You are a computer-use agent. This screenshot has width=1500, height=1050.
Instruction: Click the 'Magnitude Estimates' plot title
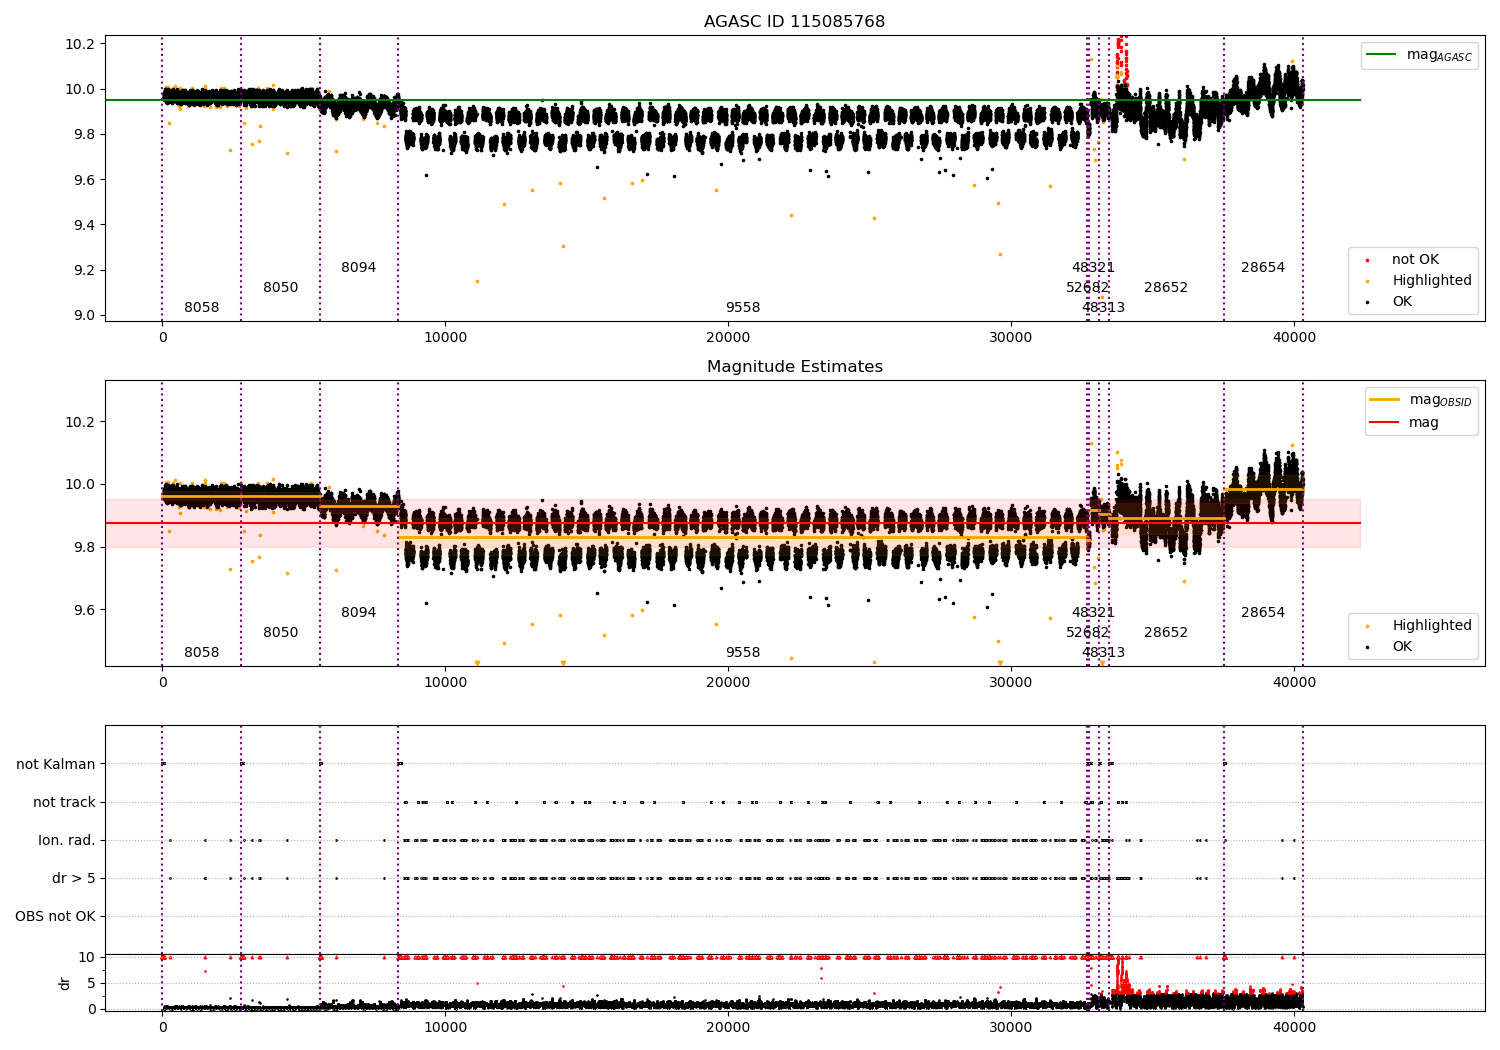(x=794, y=367)
